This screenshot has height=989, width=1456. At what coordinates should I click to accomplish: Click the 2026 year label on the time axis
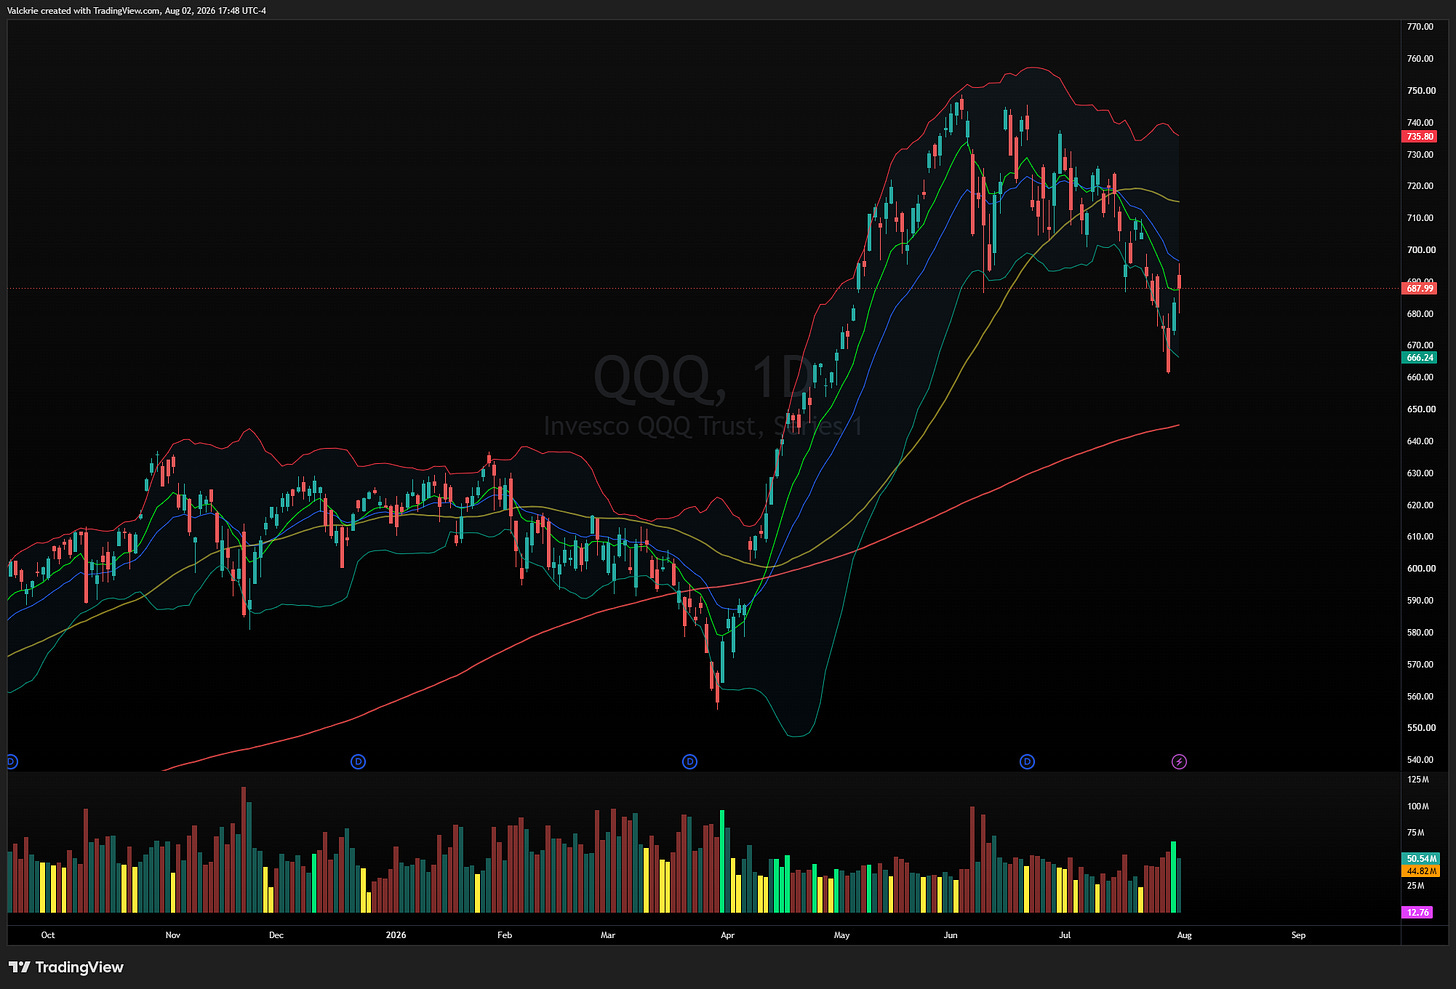tap(396, 935)
